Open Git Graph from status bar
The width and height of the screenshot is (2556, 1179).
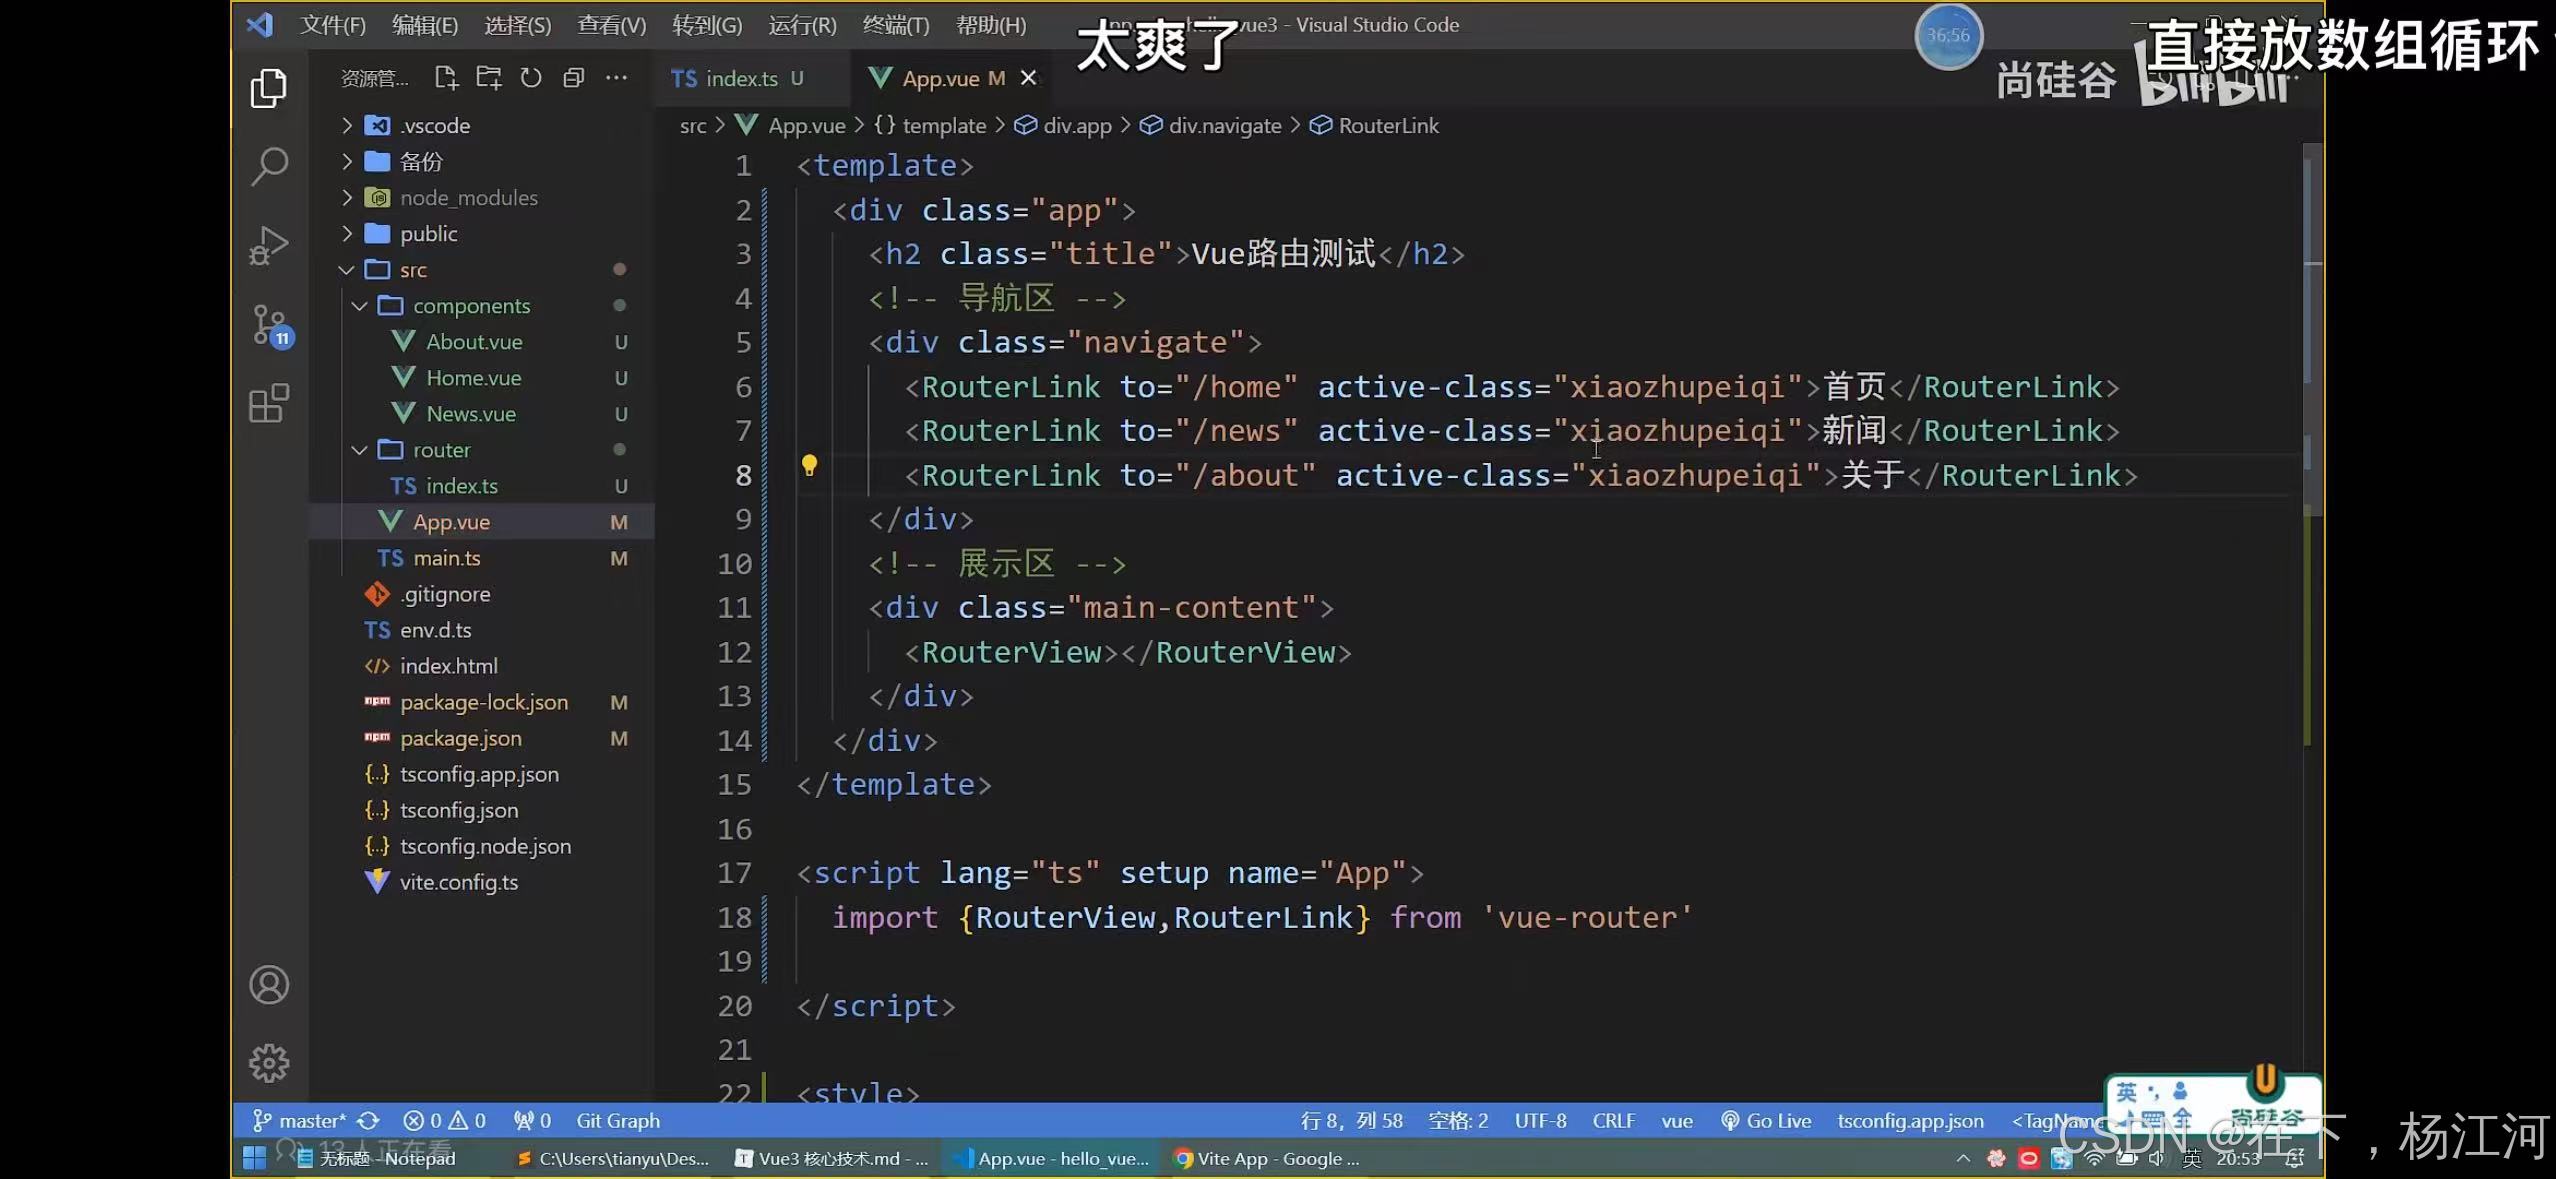(x=618, y=1121)
